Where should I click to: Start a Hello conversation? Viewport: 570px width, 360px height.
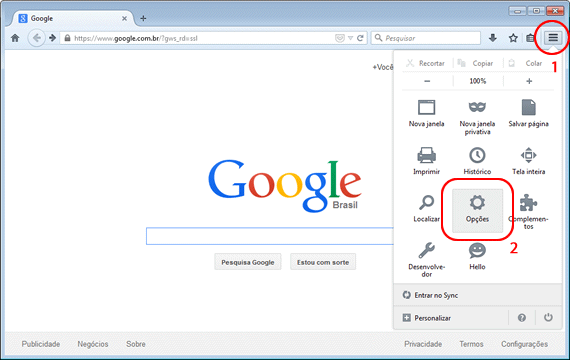(477, 256)
